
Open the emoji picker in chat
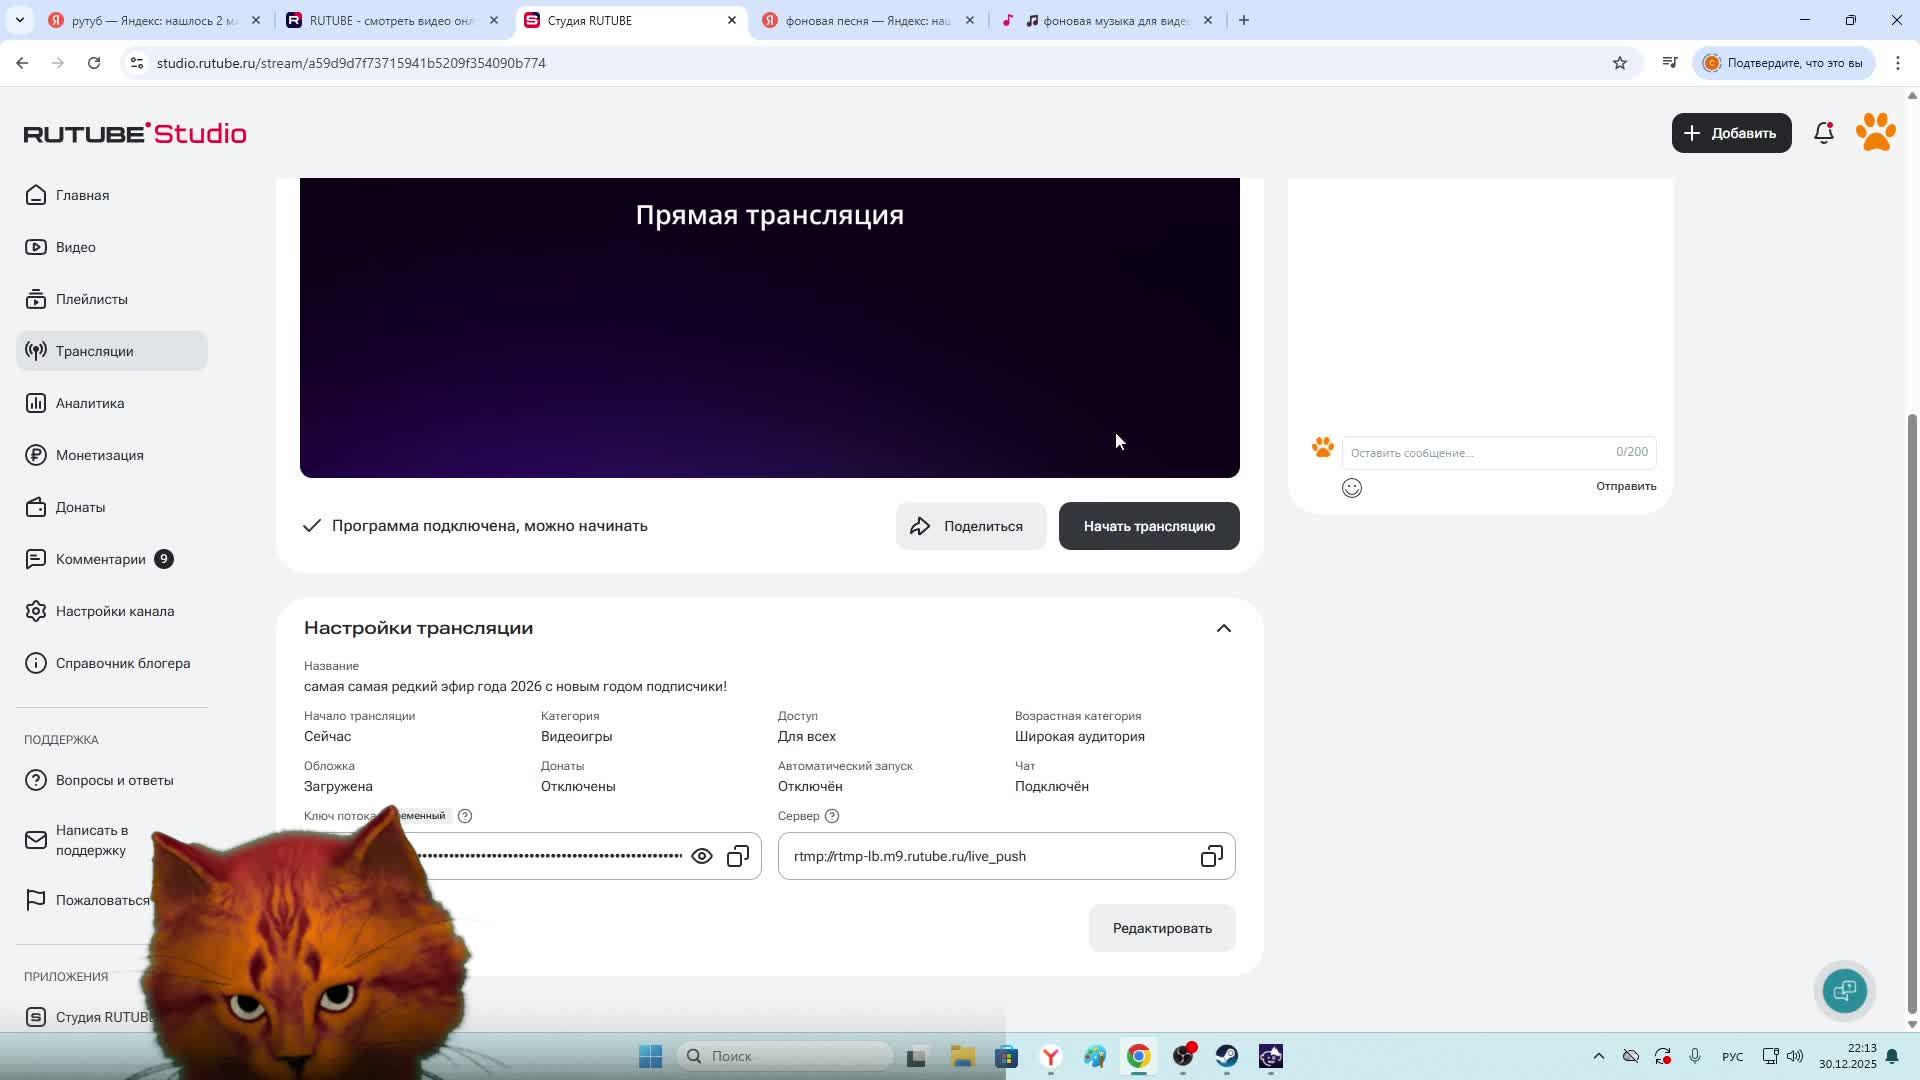1352,488
